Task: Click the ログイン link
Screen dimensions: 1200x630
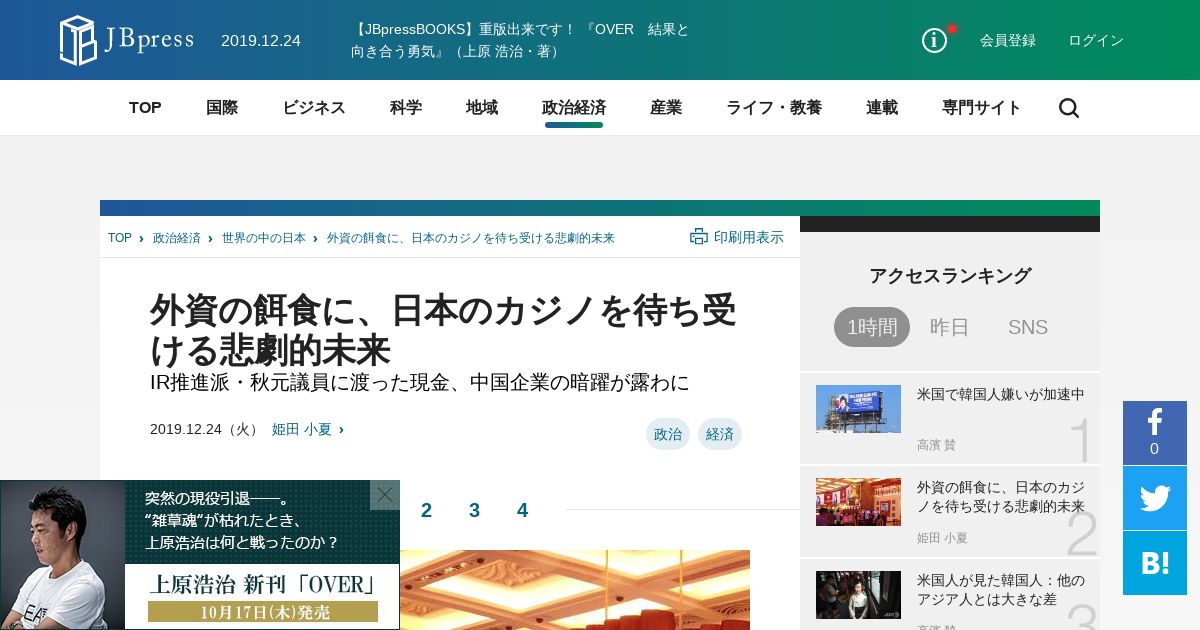Action: point(1096,40)
